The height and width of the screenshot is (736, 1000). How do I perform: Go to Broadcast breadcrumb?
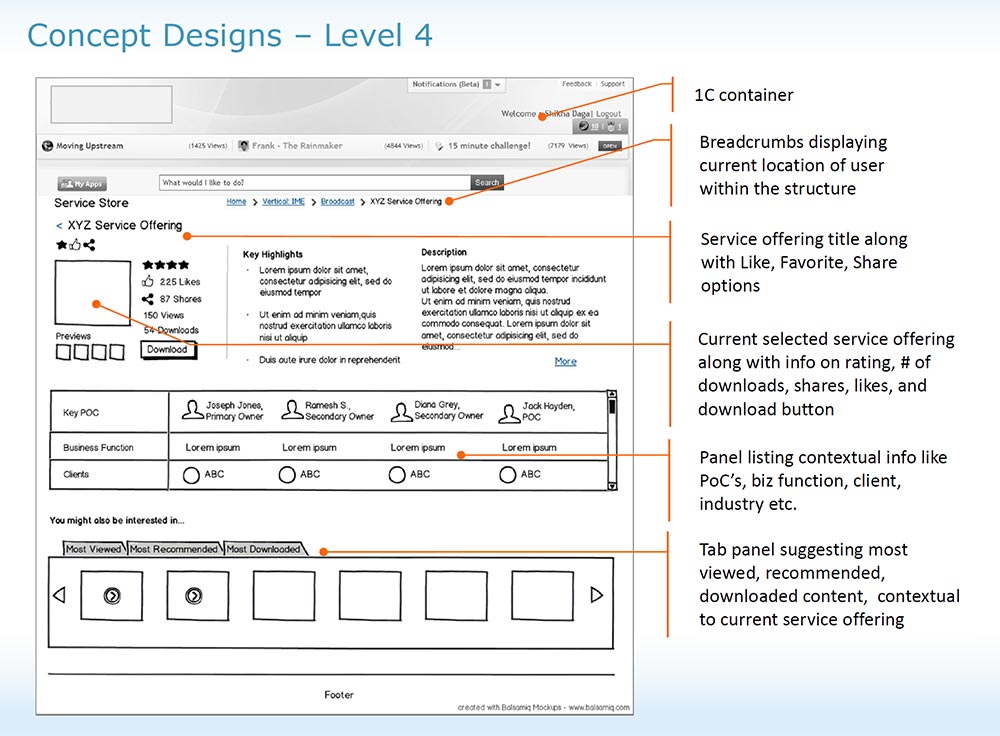tap(337, 202)
